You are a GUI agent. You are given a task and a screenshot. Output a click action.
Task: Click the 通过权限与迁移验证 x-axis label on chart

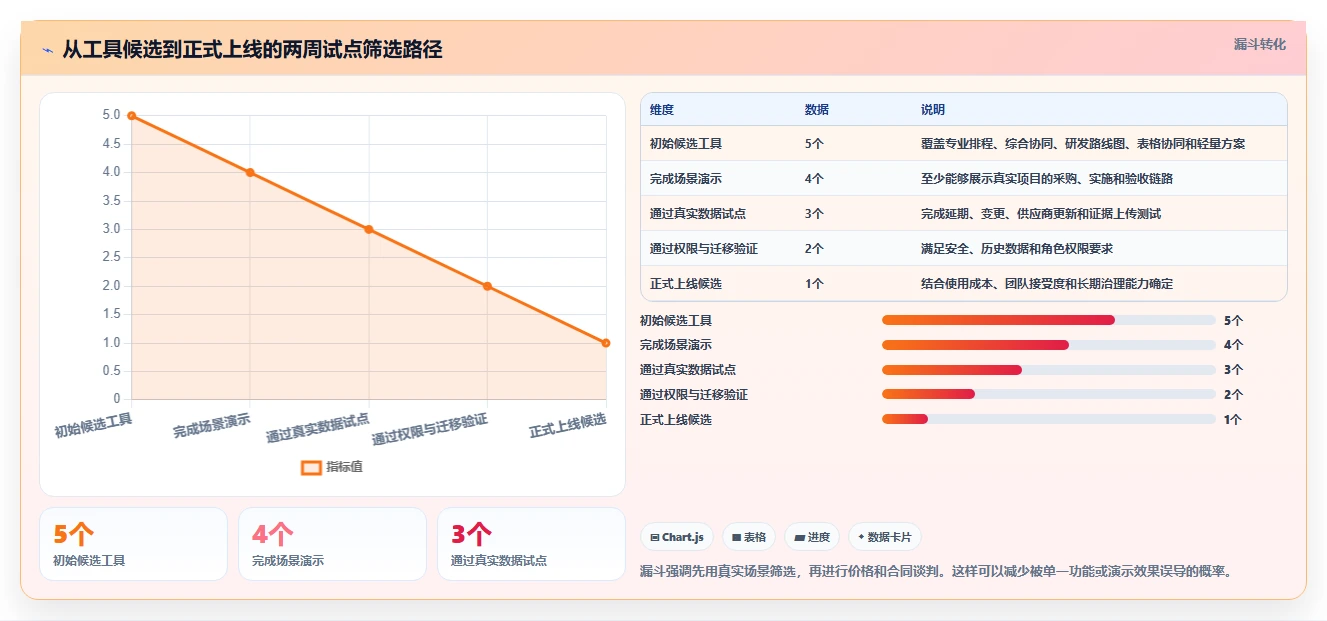(x=430, y=429)
